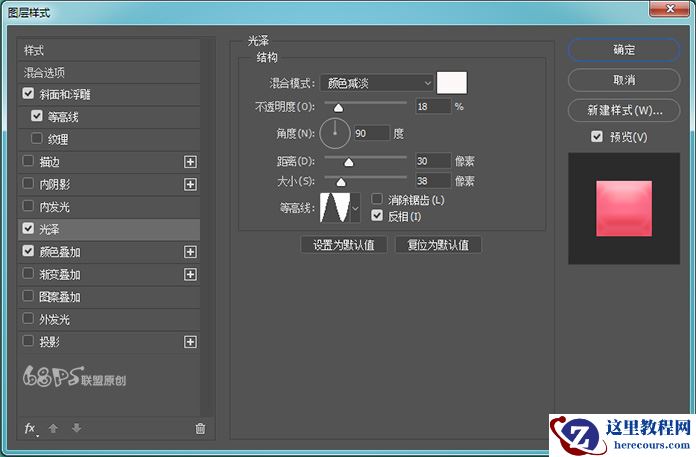The image size is (696, 457).
Task: Select the 斜面和浮雕 effect row
Action: point(109,95)
